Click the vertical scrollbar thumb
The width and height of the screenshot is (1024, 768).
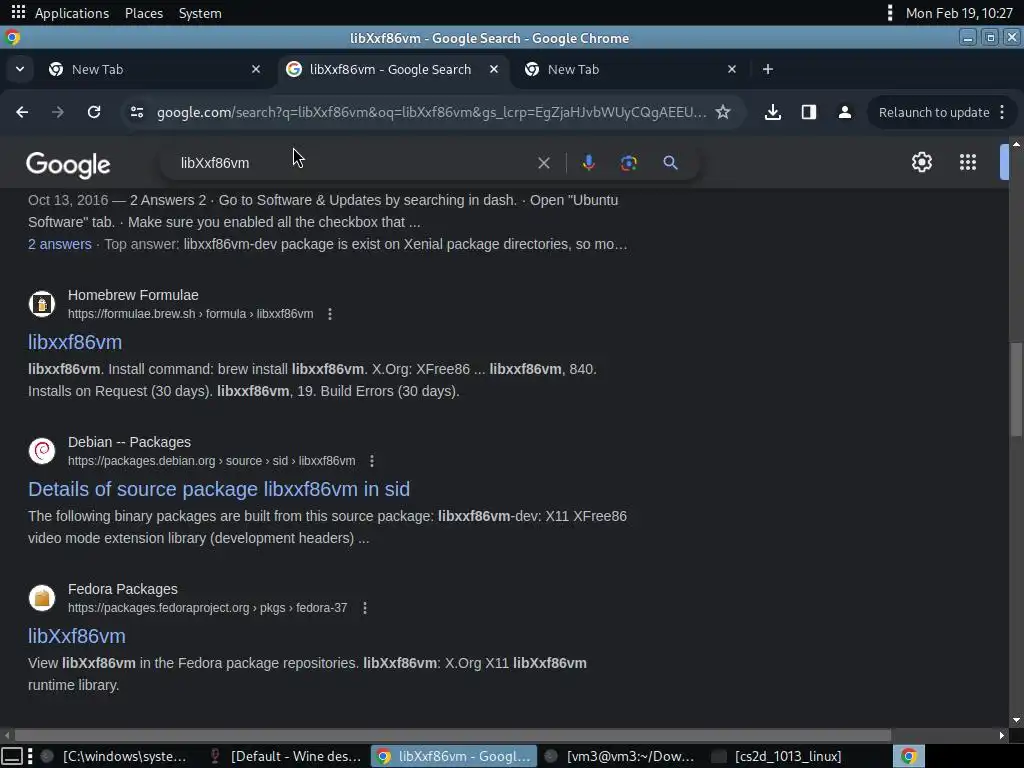tap(1016, 389)
